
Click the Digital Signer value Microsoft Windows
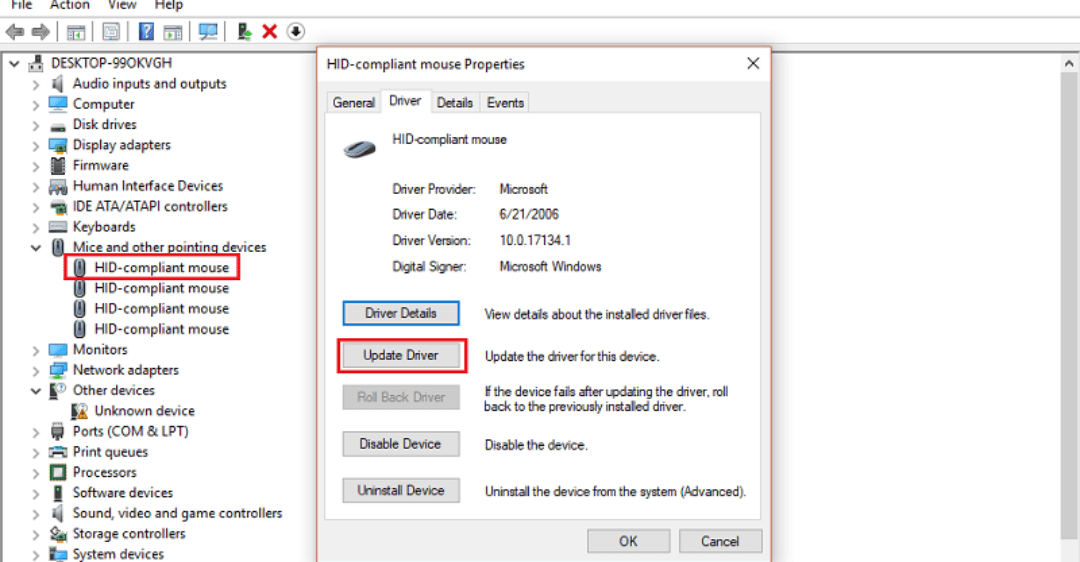[550, 267]
